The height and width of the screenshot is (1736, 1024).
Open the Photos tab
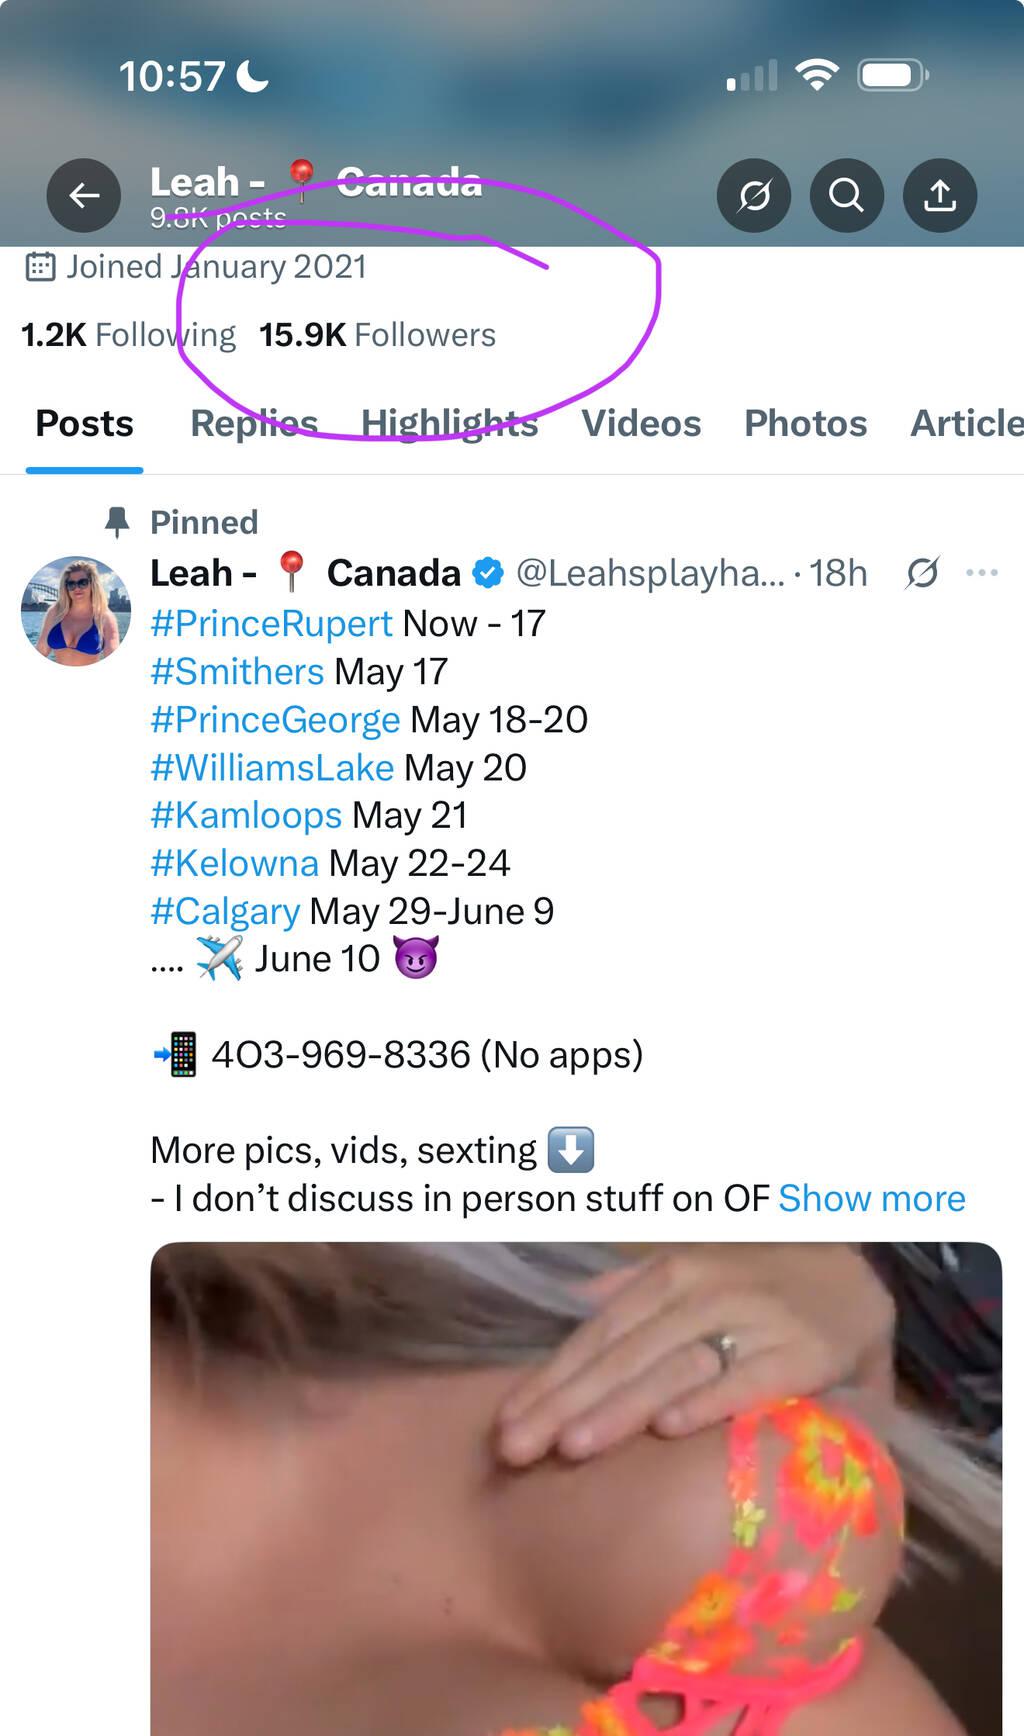pos(805,423)
